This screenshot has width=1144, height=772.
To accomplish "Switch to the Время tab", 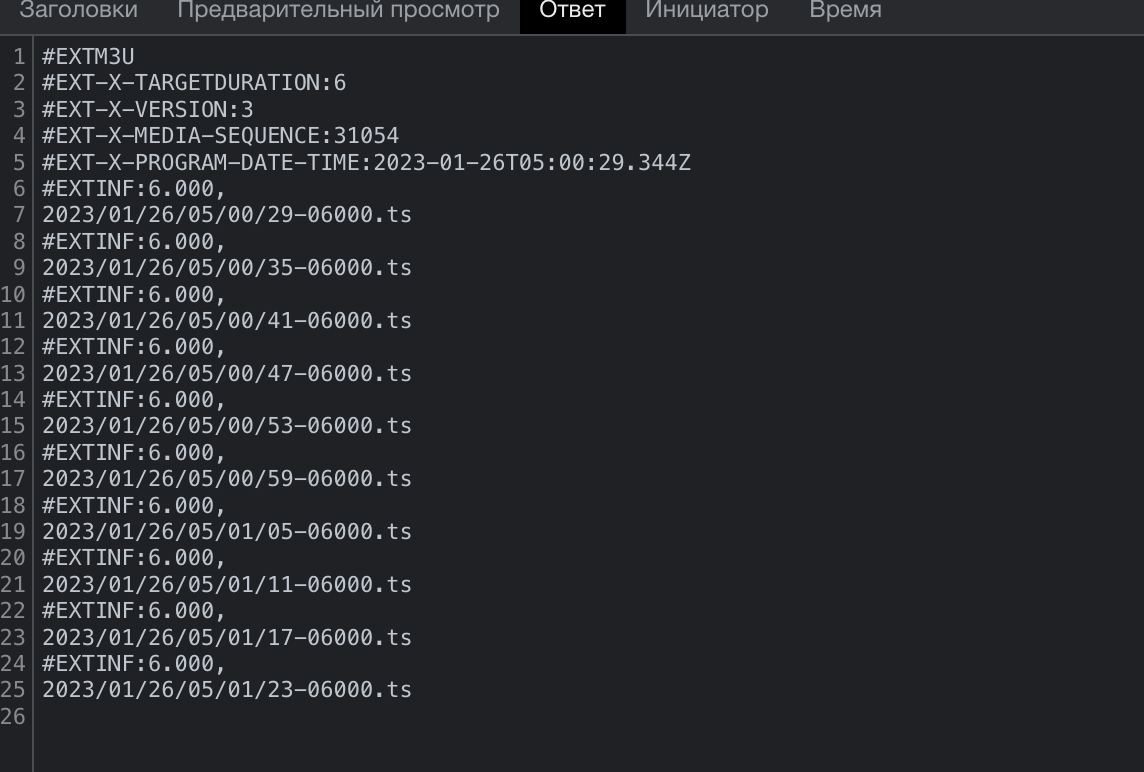I will 845,12.
